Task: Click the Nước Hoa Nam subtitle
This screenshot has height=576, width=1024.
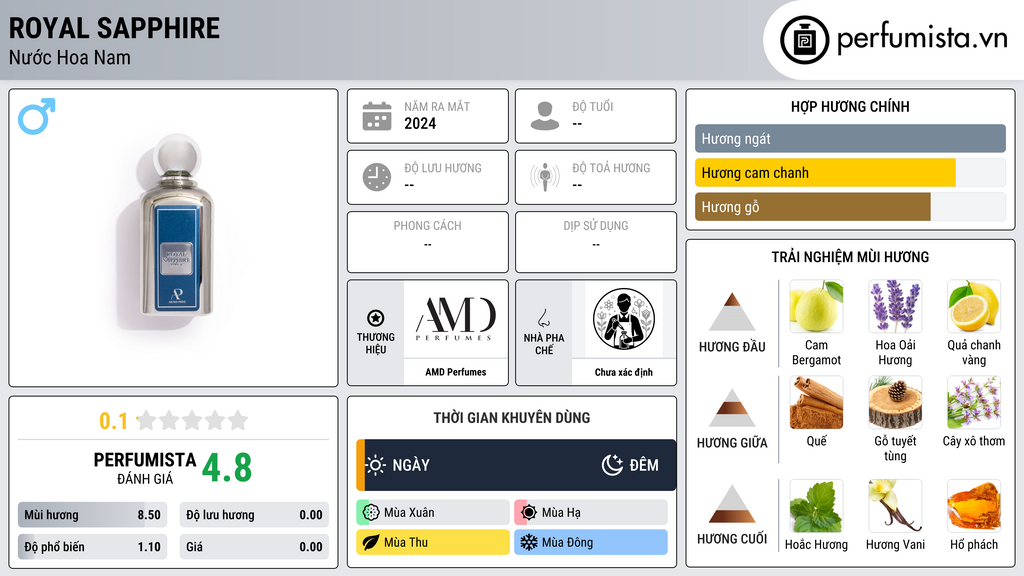Action: [x=70, y=57]
